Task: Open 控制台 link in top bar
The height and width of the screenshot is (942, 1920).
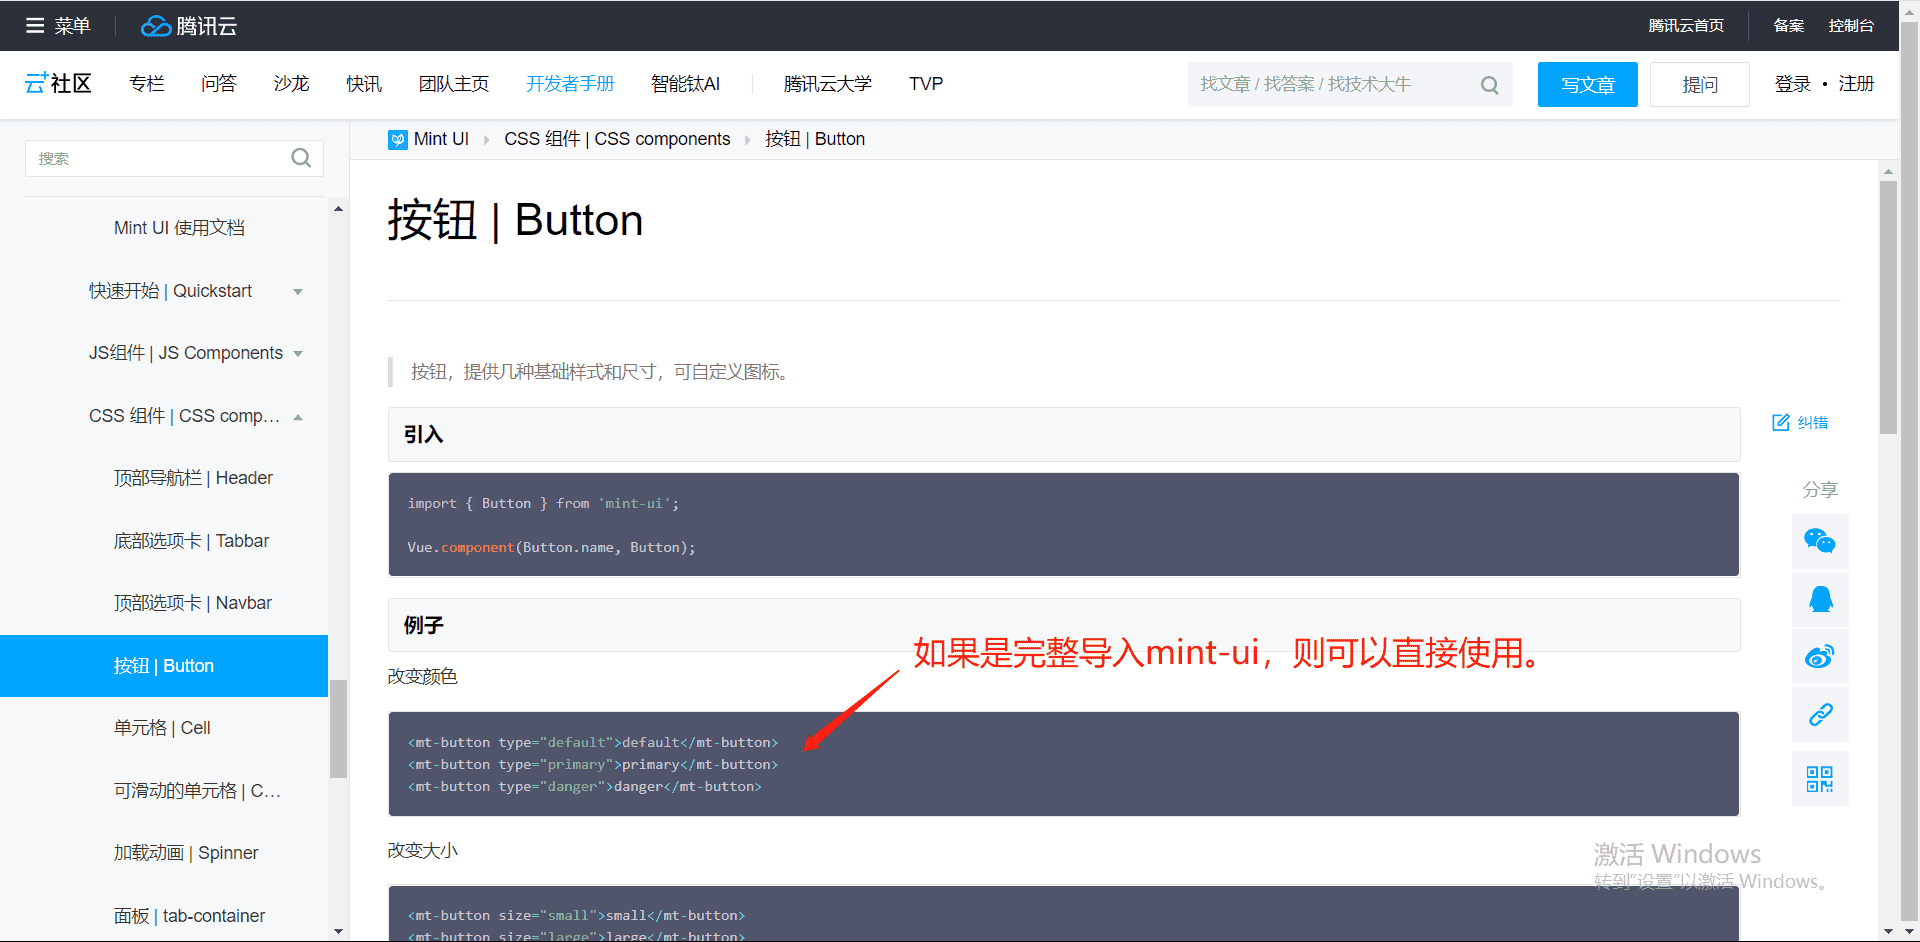Action: point(1851,26)
